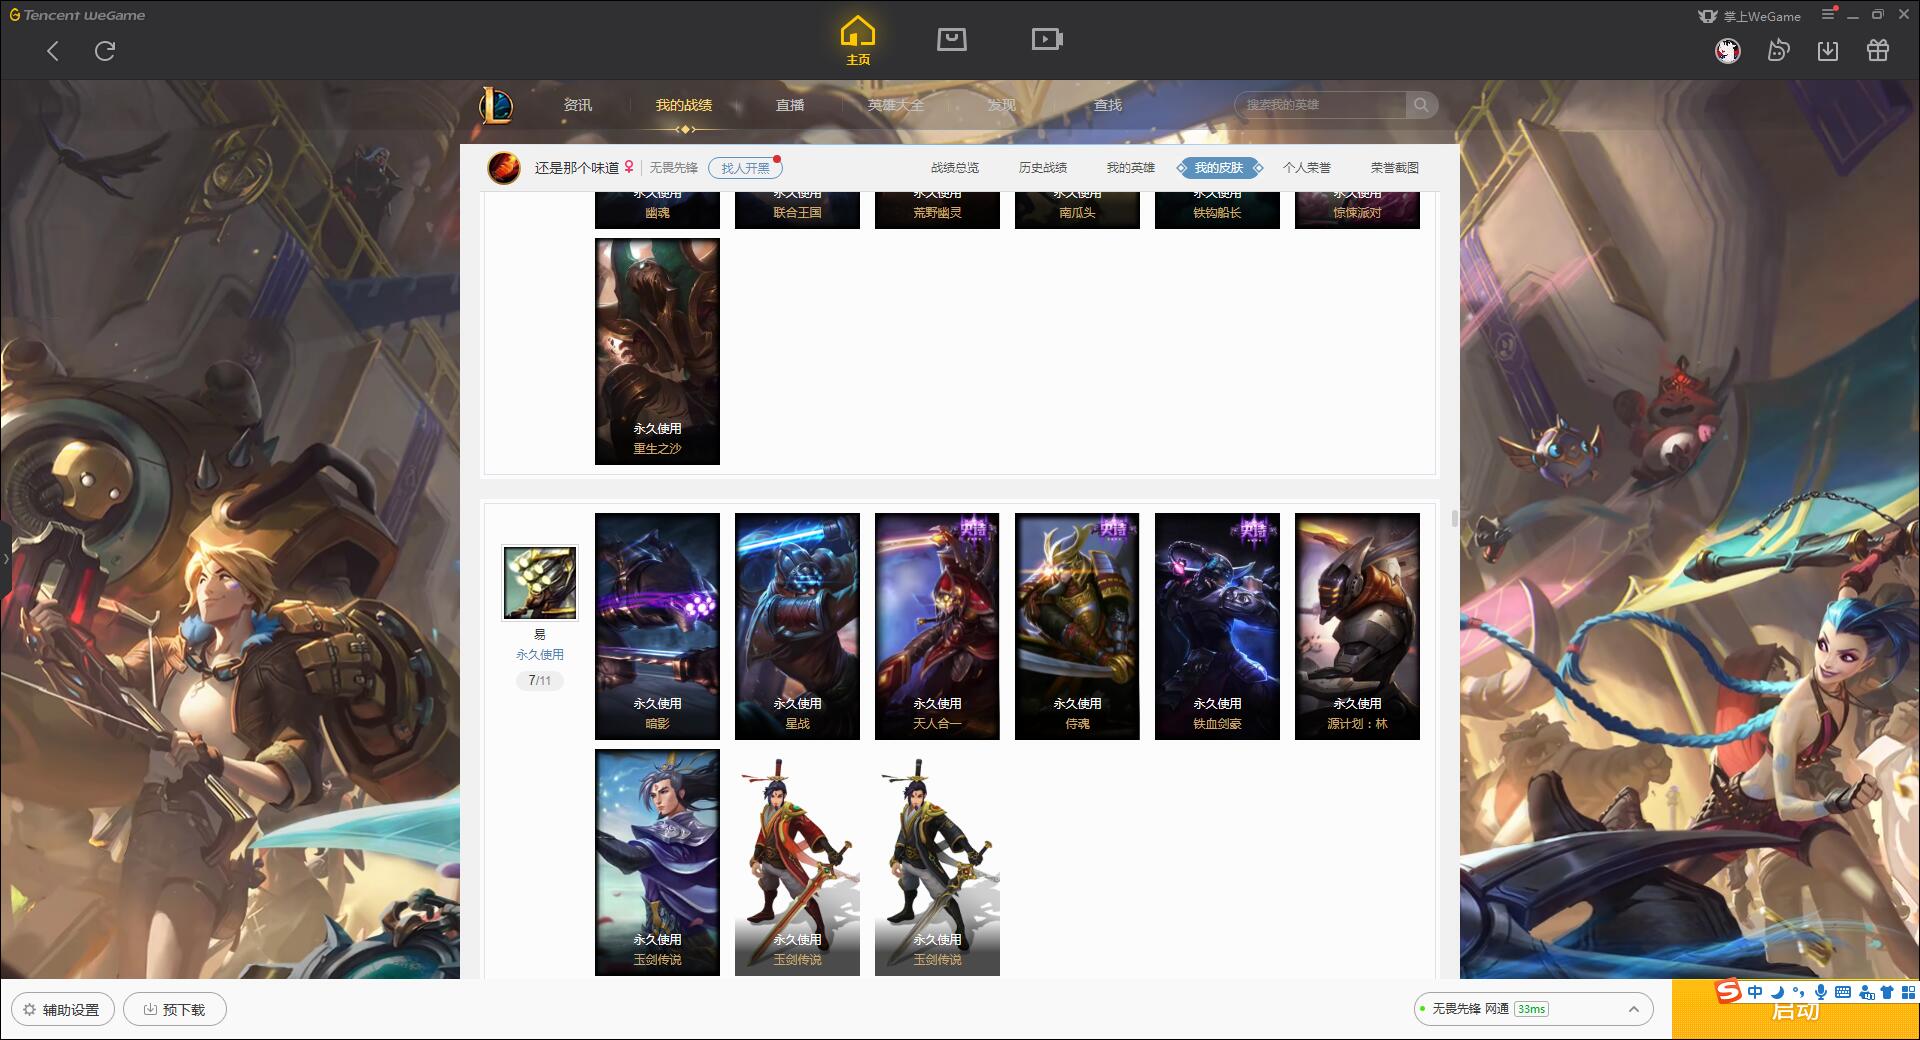Click the 易 champion portrait icon

coord(539,583)
